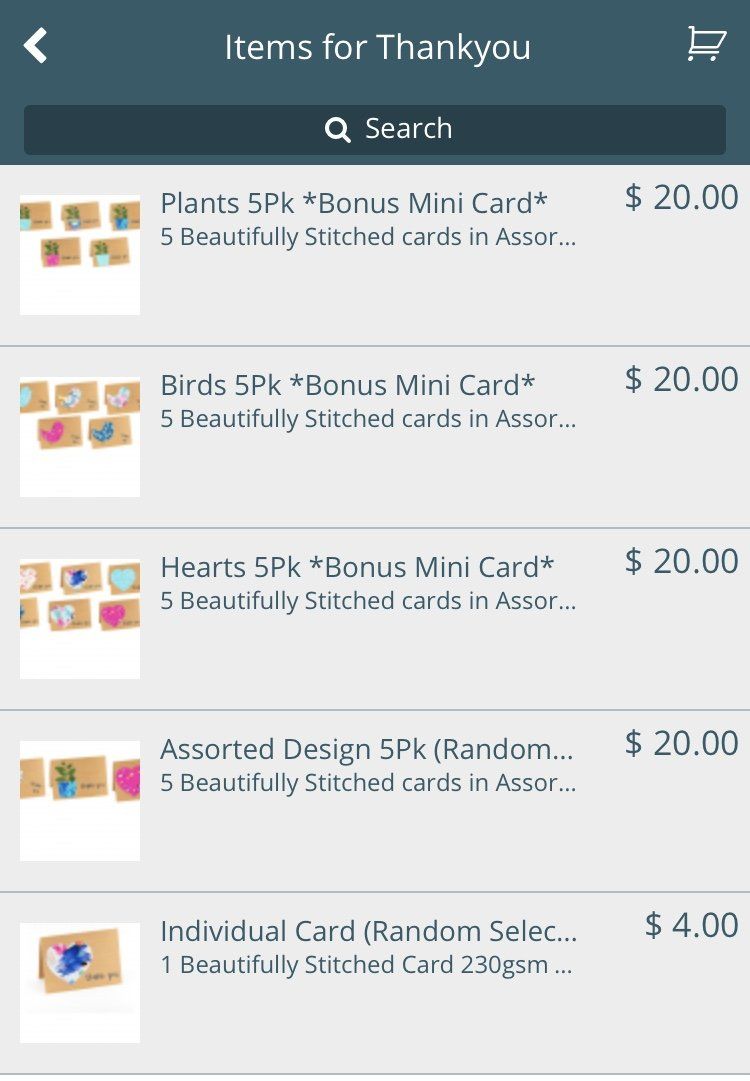
Task: Select the Assorted Design 5Pk item
Action: pyautogui.click(x=368, y=749)
